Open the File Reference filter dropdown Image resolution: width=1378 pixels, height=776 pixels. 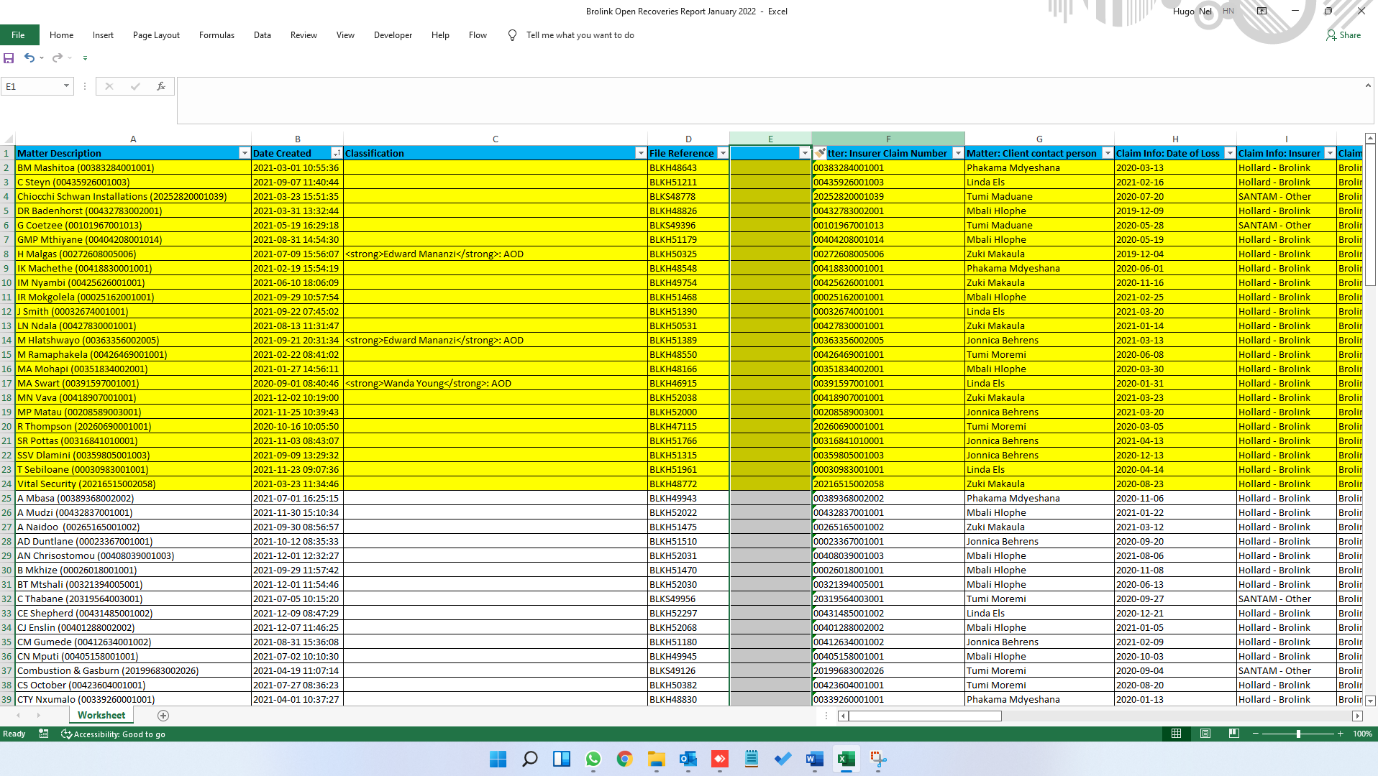click(x=723, y=153)
